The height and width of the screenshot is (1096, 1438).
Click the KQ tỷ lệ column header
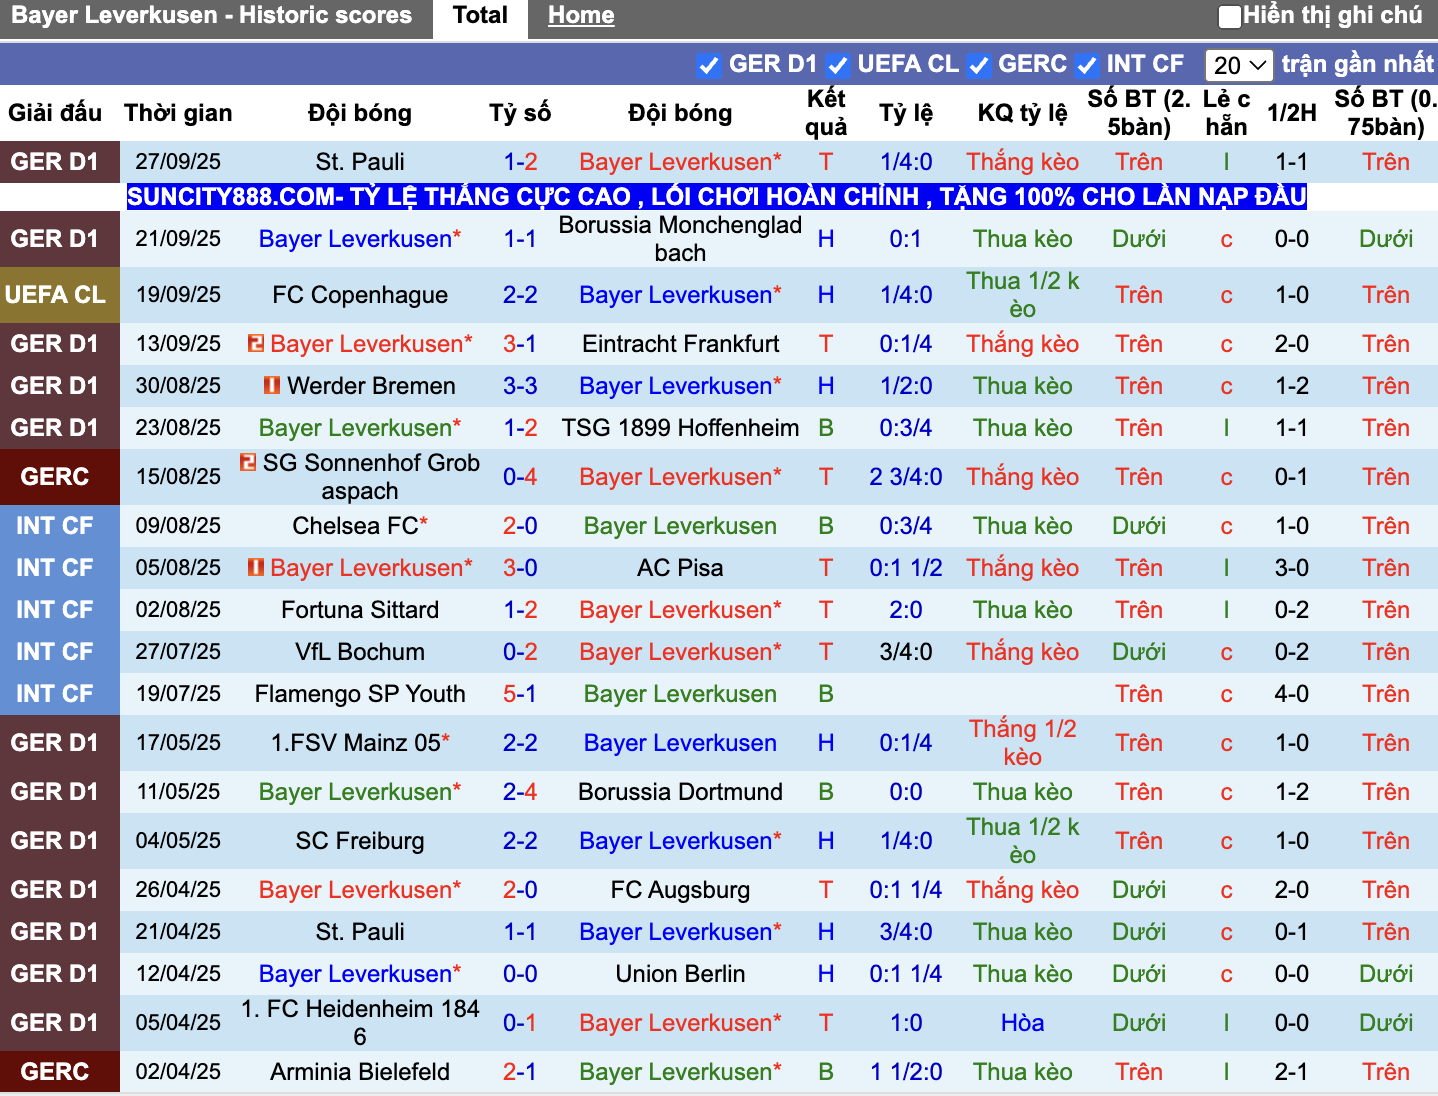click(x=1022, y=113)
